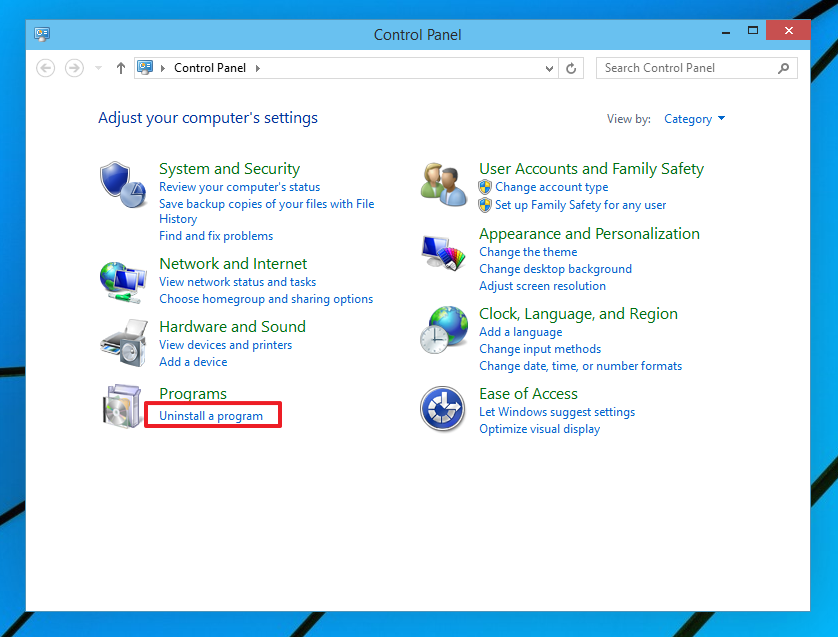Open the User Accounts people icon

[x=444, y=184]
